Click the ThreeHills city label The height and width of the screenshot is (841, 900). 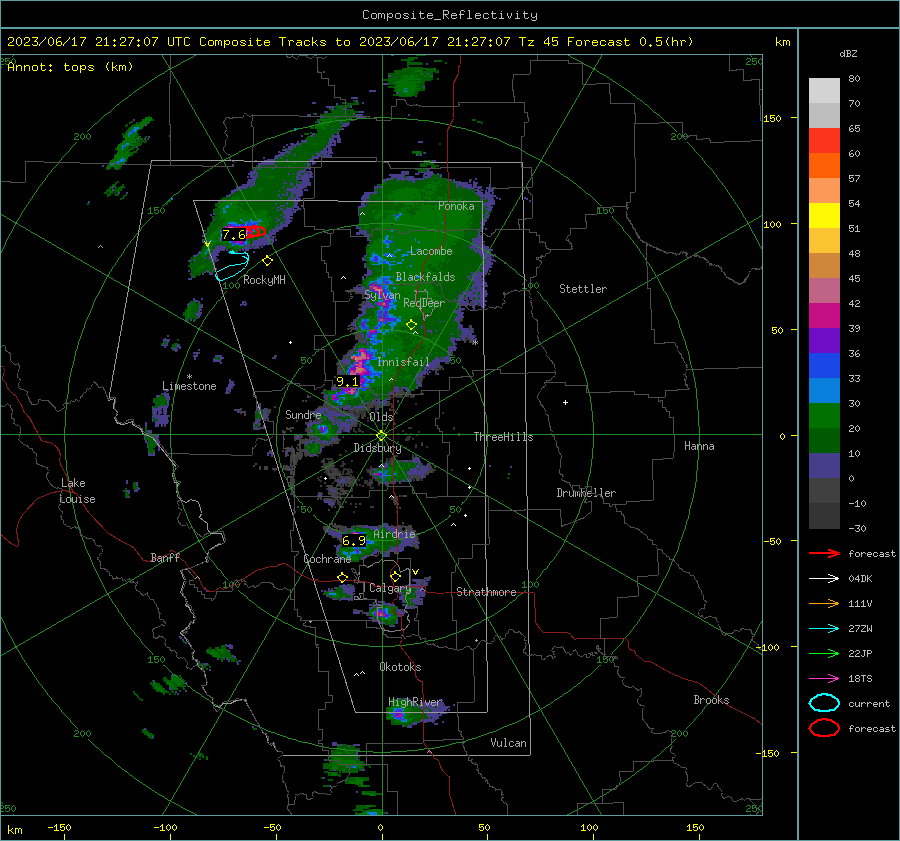pos(503,437)
